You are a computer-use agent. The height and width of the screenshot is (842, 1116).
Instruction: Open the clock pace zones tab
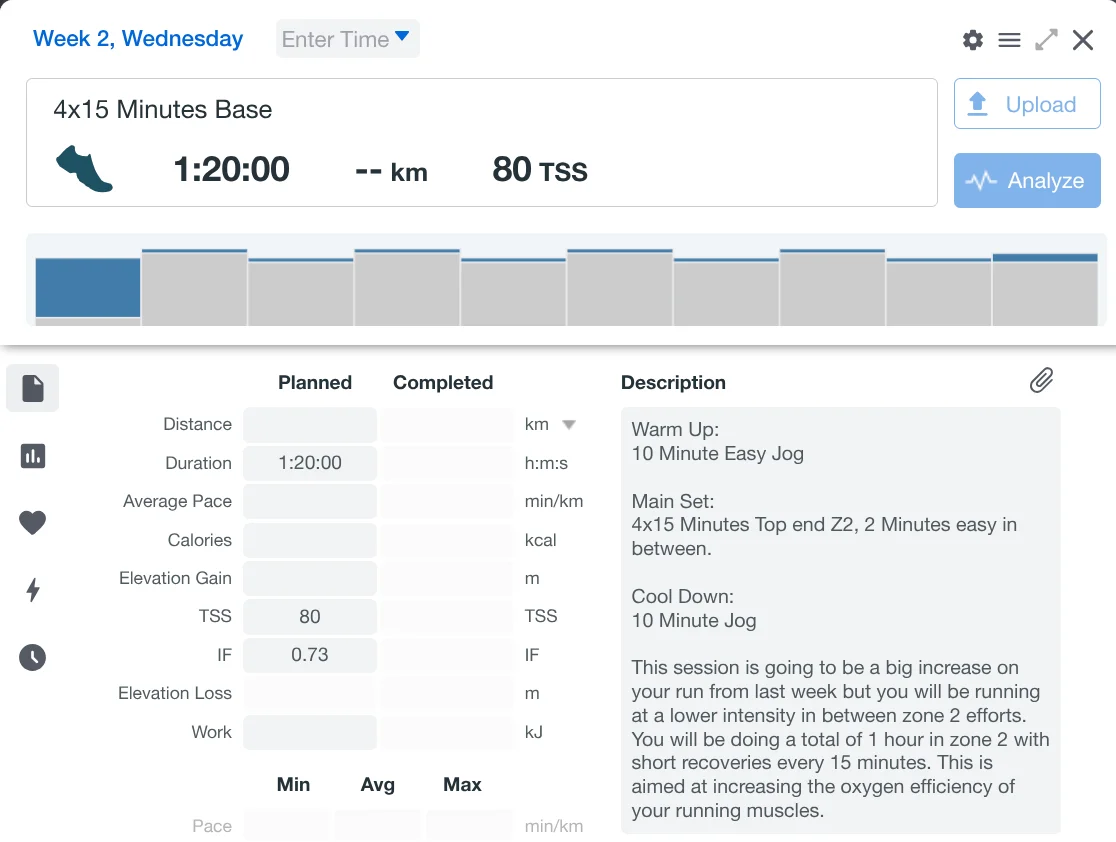pos(33,657)
